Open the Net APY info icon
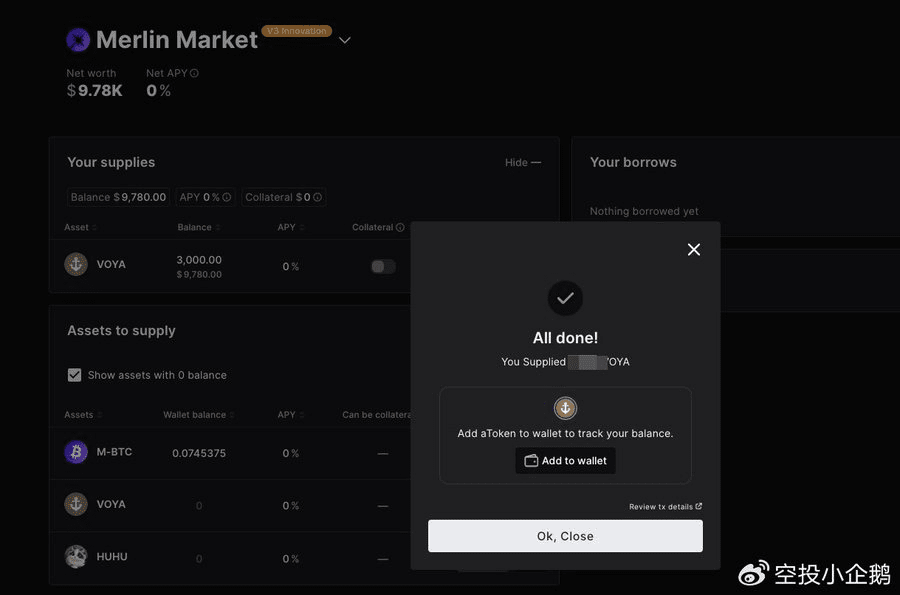This screenshot has height=595, width=900. (x=194, y=73)
